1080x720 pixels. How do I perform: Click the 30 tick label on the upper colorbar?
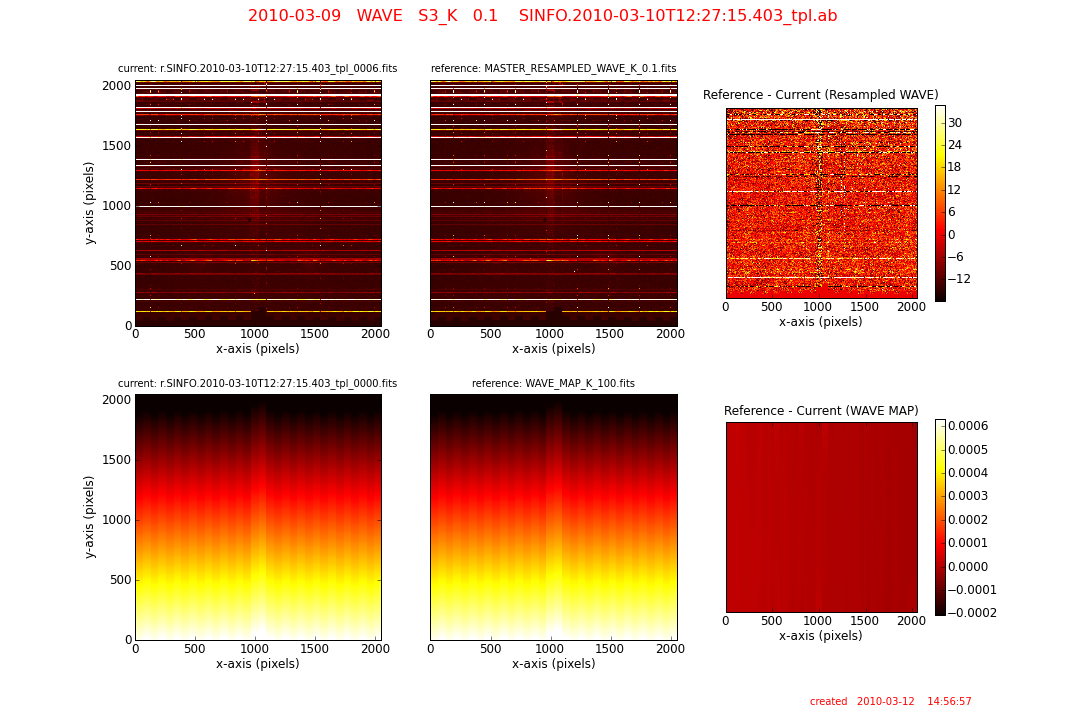(x=954, y=123)
